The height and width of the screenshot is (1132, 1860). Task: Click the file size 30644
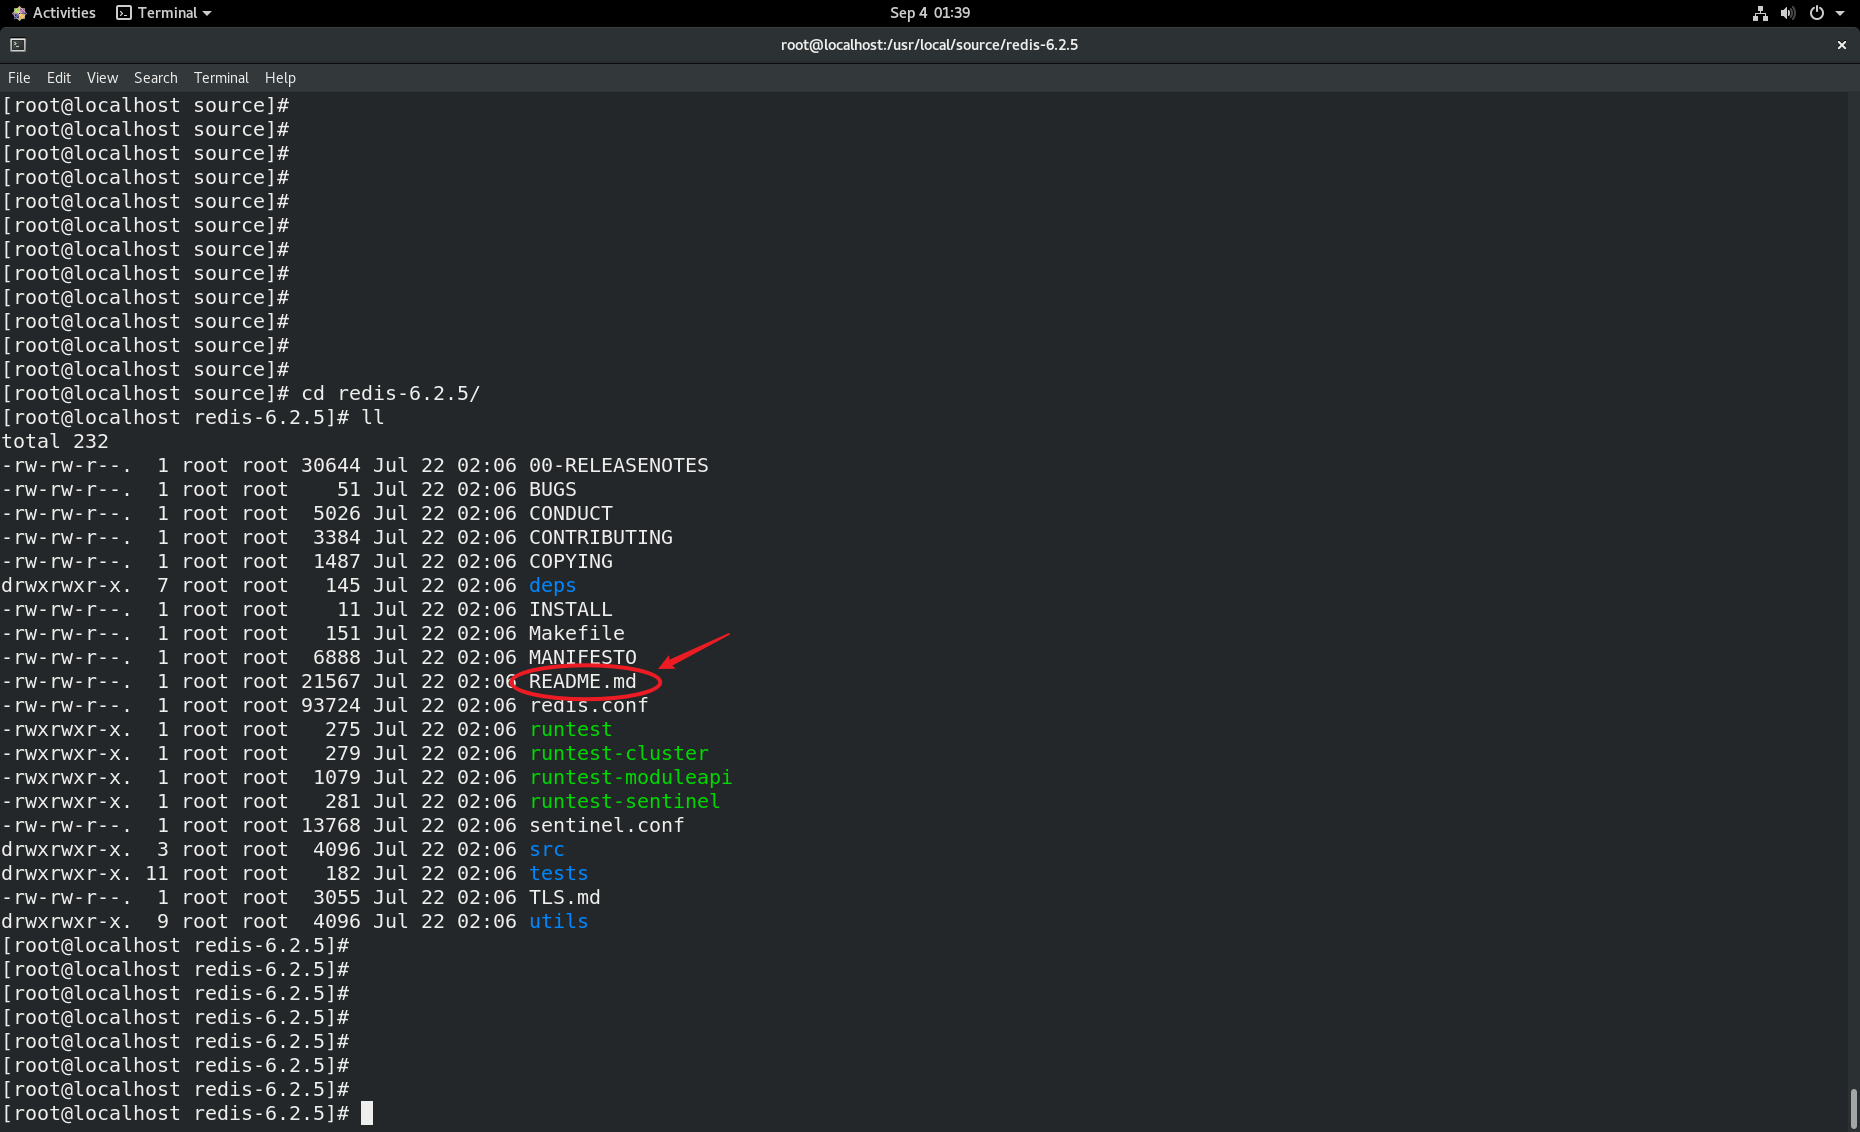point(331,465)
